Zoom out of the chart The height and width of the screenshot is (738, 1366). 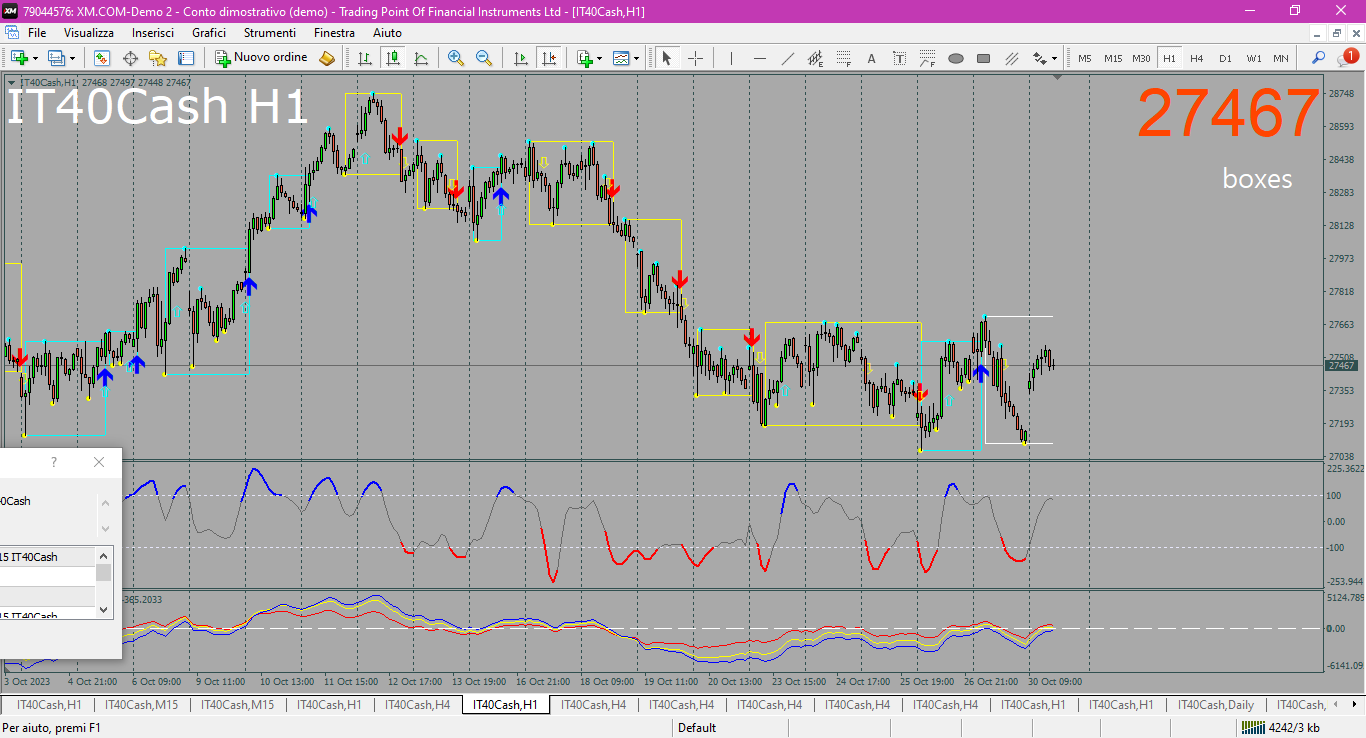484,58
